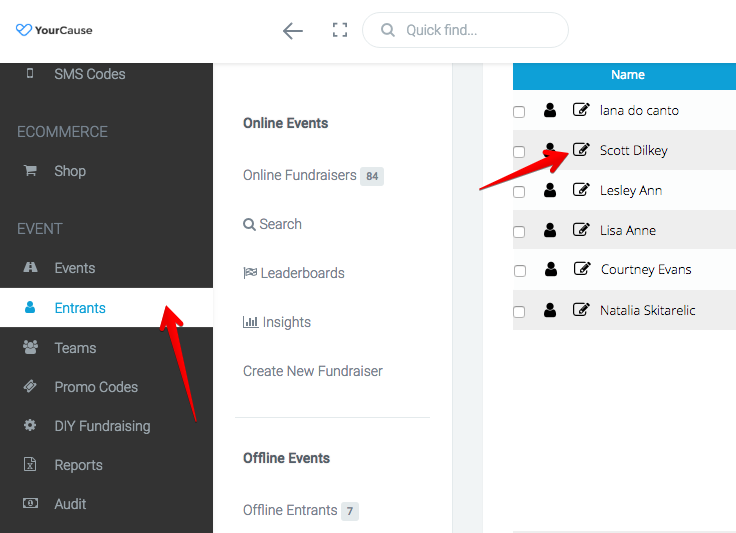736x533 pixels.
Task: Click the person icon for Courtney Evans
Action: 550,270
